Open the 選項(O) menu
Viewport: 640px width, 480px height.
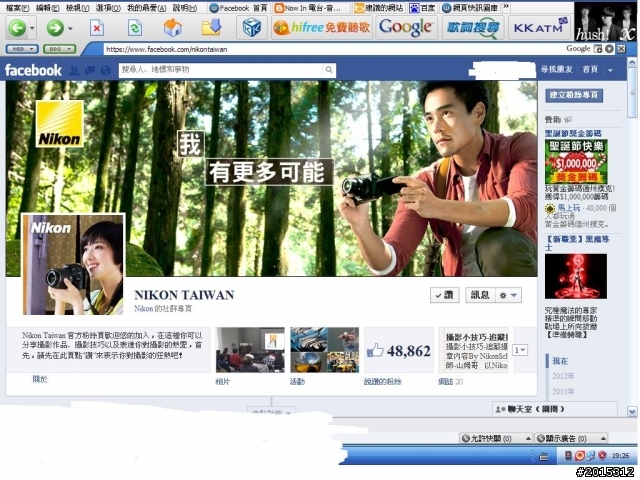click(108, 8)
